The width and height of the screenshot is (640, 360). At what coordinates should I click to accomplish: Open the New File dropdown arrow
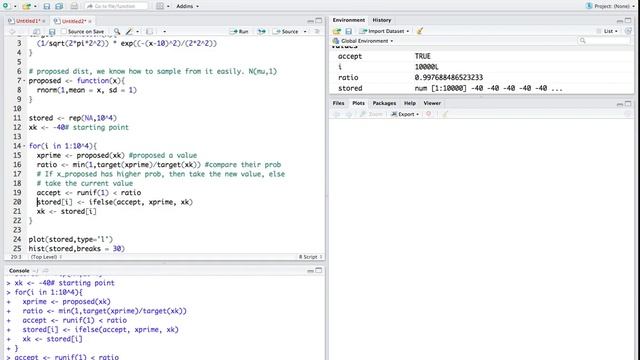[x=15, y=7]
